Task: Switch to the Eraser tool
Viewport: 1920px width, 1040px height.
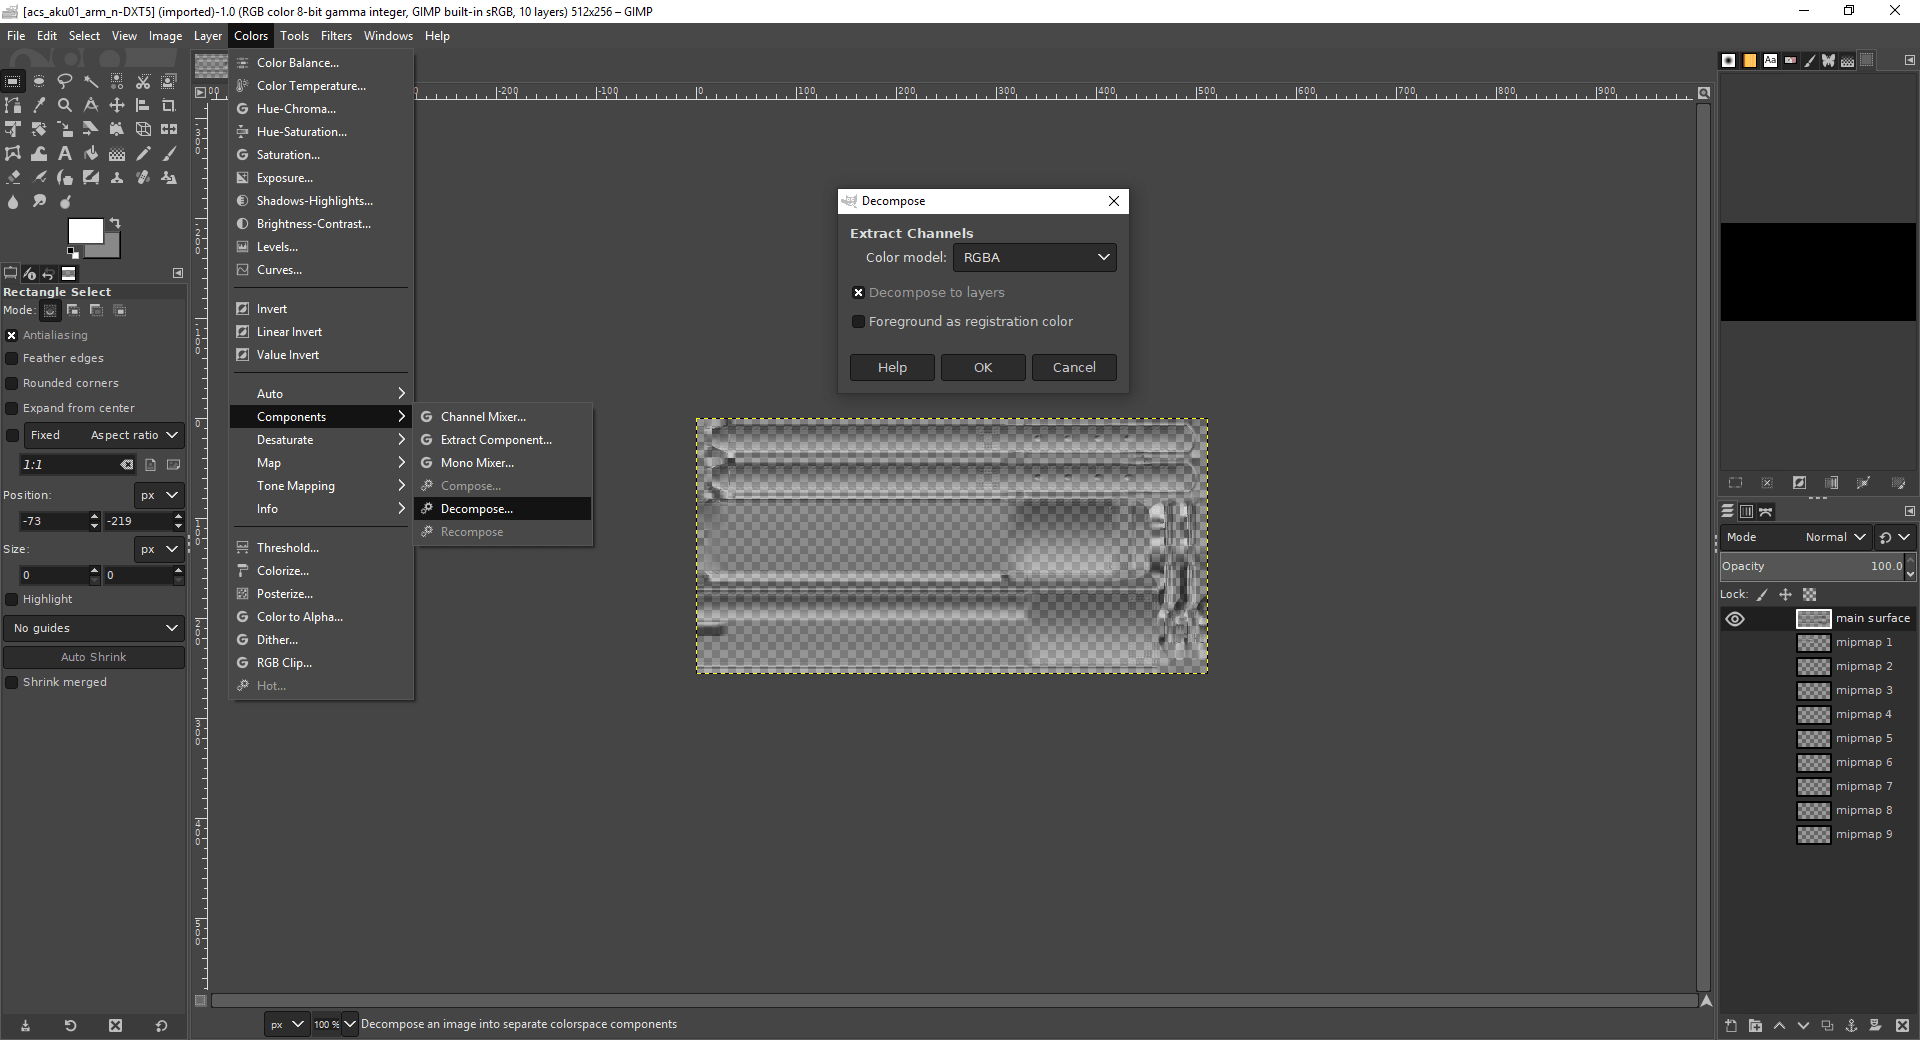Action: (14, 178)
